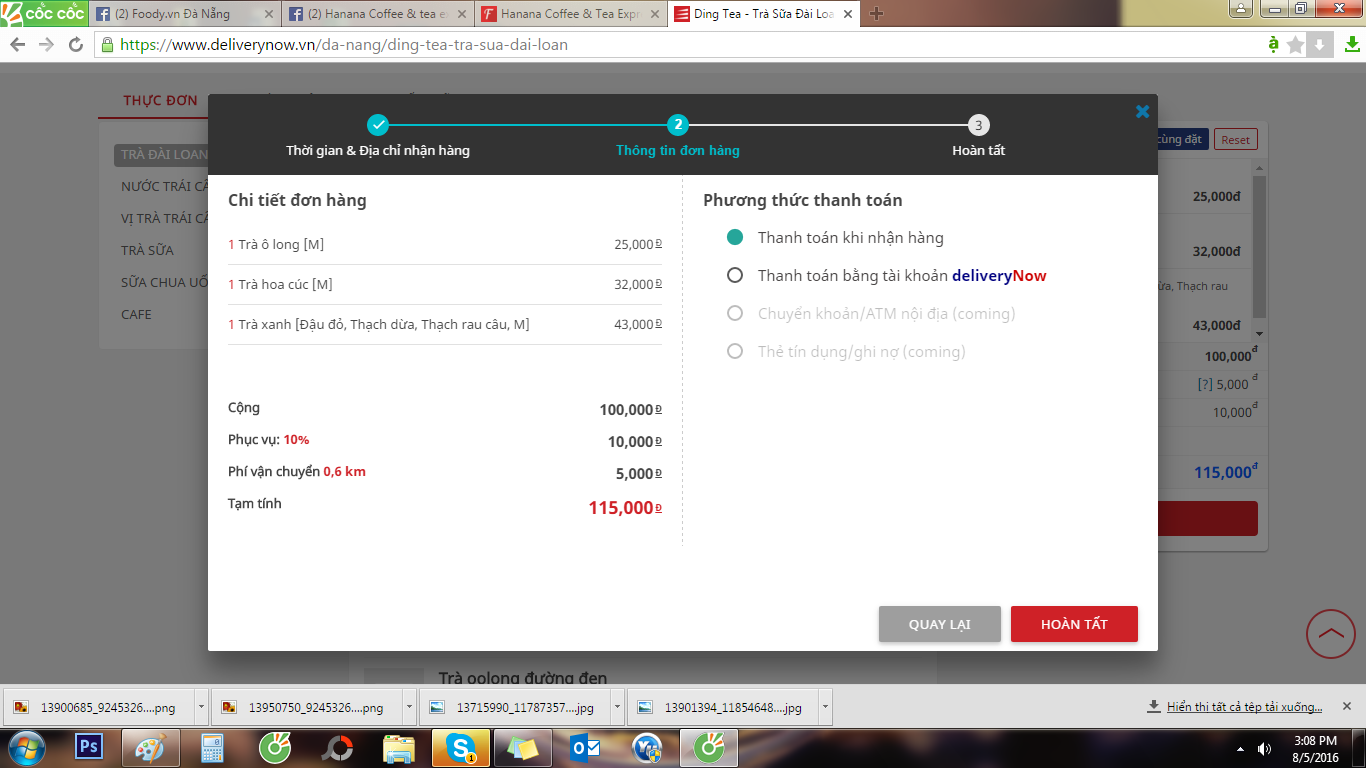Select Thanh toán khi nhận hàng option

735,238
